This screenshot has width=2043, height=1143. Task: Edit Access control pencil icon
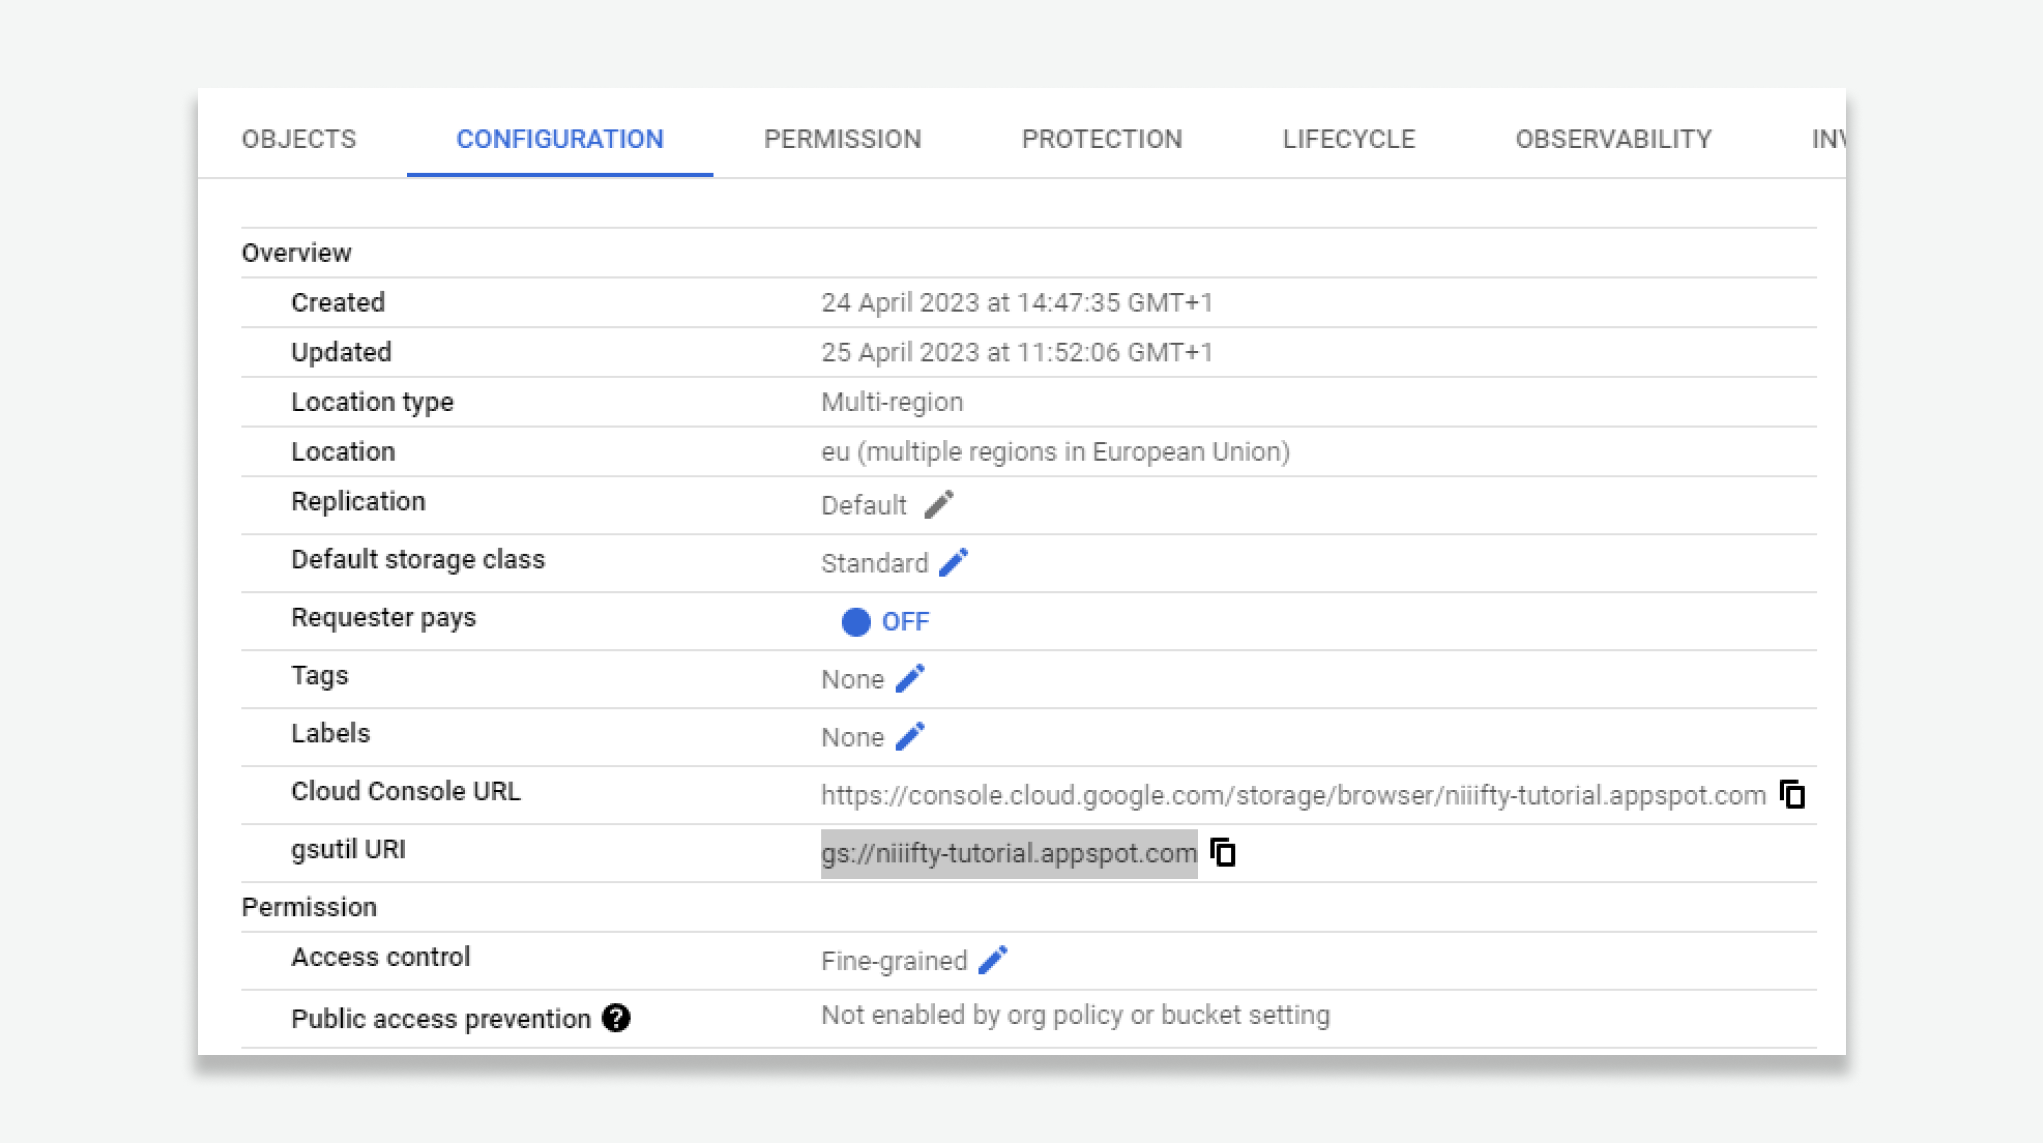pyautogui.click(x=992, y=960)
